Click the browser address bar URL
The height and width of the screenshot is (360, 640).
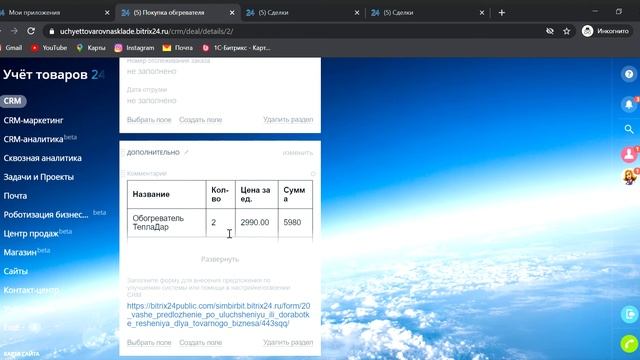click(147, 31)
